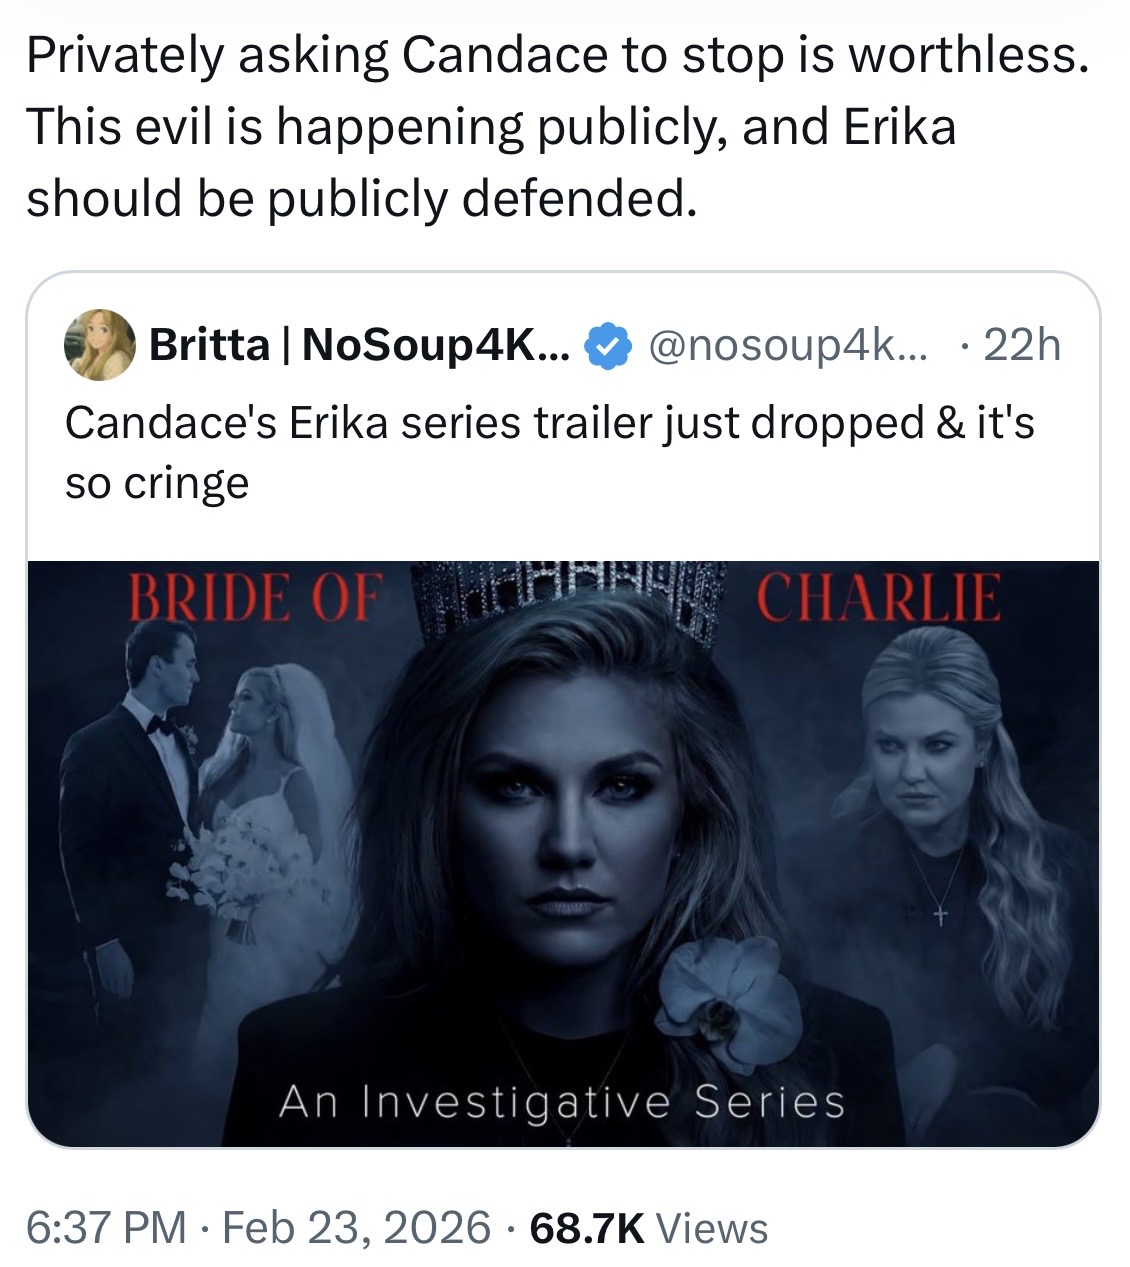Open quoted tweet text about series trailer
This screenshot has width=1130, height=1267.
tap(549, 452)
